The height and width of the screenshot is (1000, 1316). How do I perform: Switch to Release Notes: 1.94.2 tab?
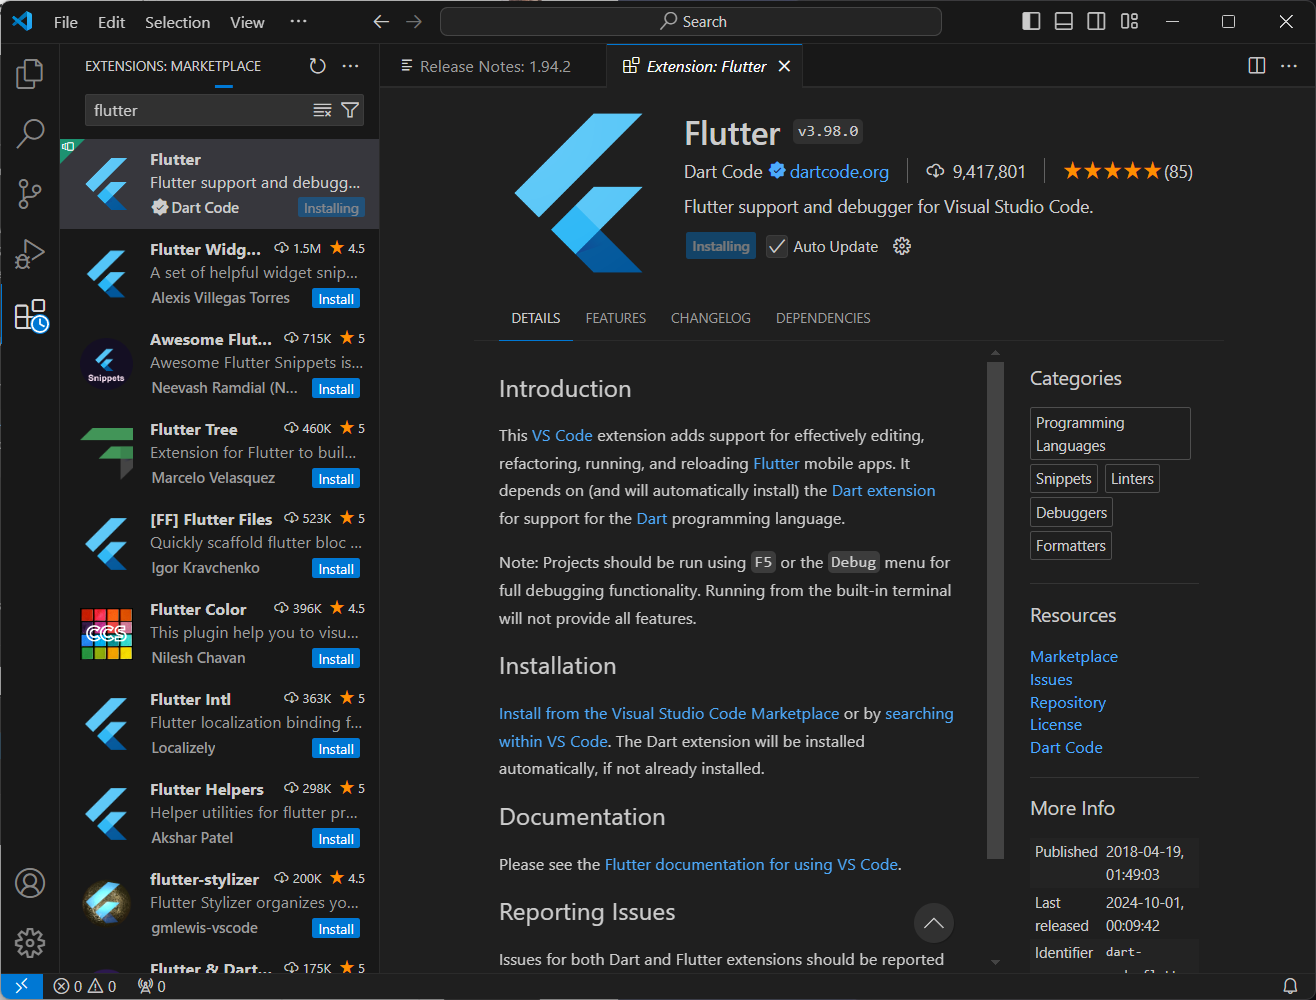494,66
